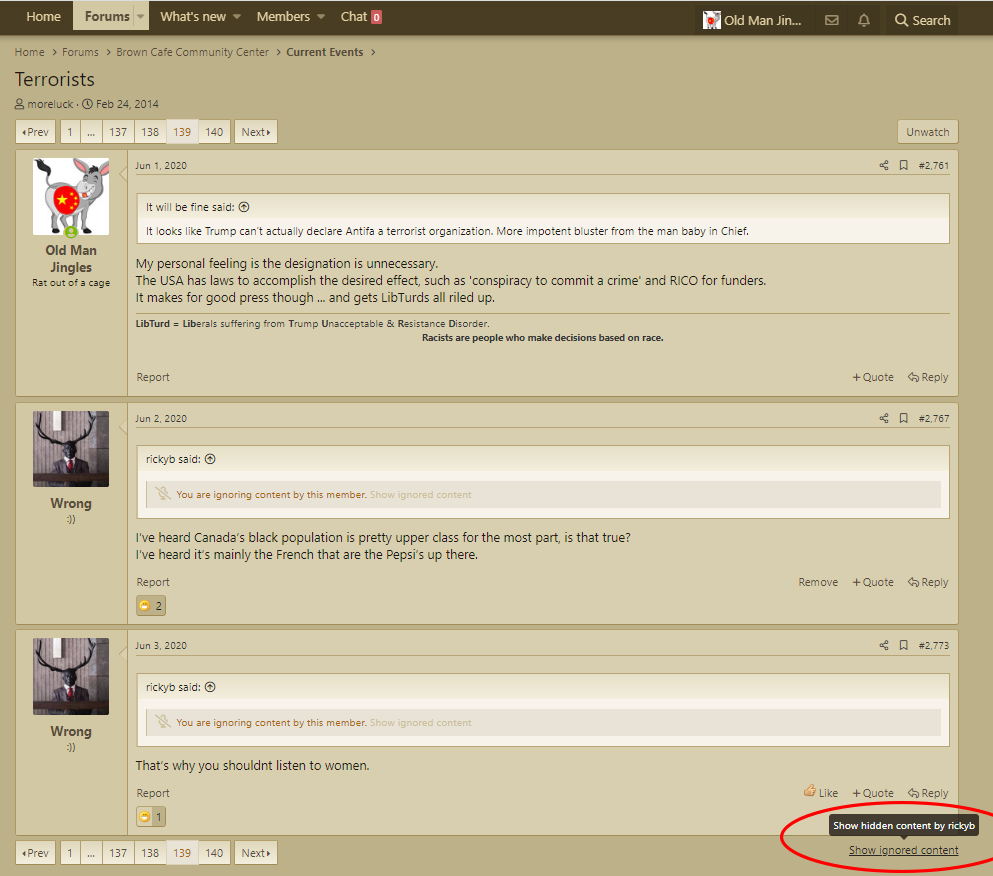Screen dimensions: 993x876
Task: Quote post #2,773
Action: pyautogui.click(x=873, y=793)
